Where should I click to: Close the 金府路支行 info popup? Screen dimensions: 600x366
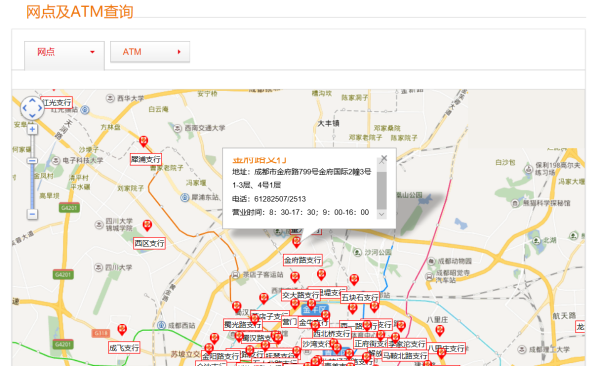pyautogui.click(x=384, y=158)
